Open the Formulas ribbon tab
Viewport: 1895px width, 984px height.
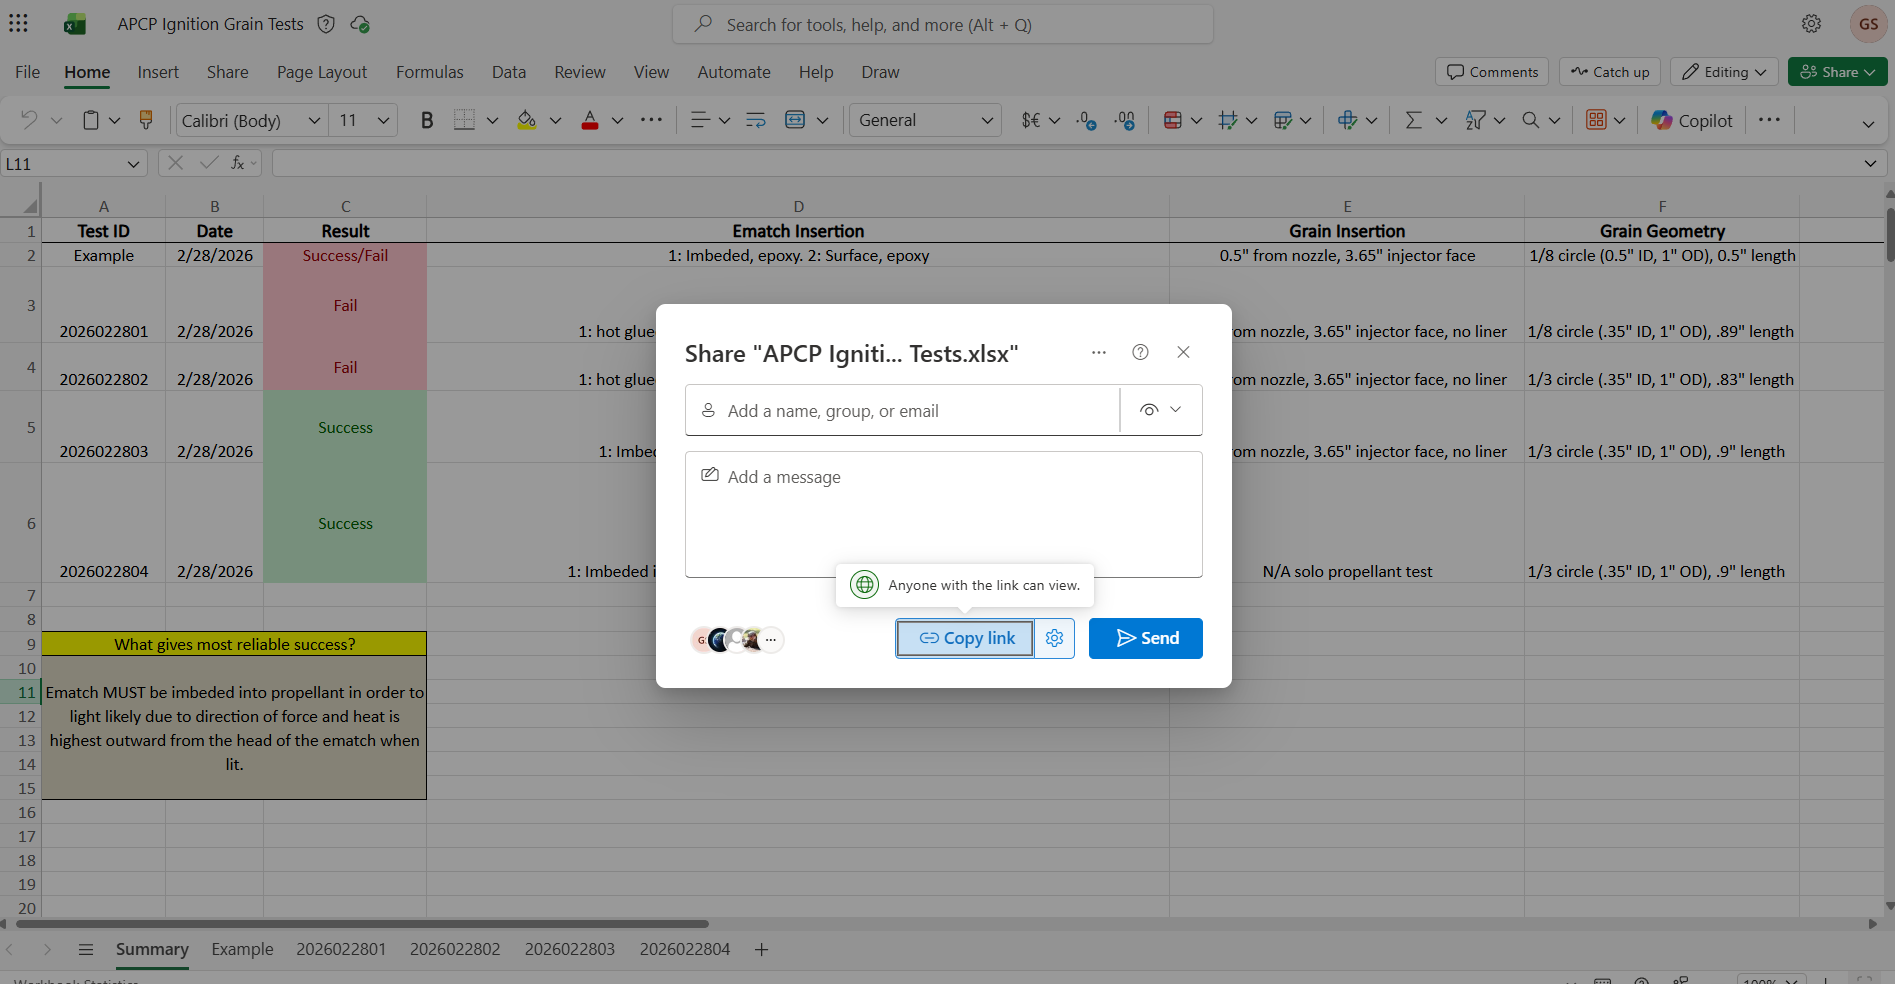tap(430, 72)
